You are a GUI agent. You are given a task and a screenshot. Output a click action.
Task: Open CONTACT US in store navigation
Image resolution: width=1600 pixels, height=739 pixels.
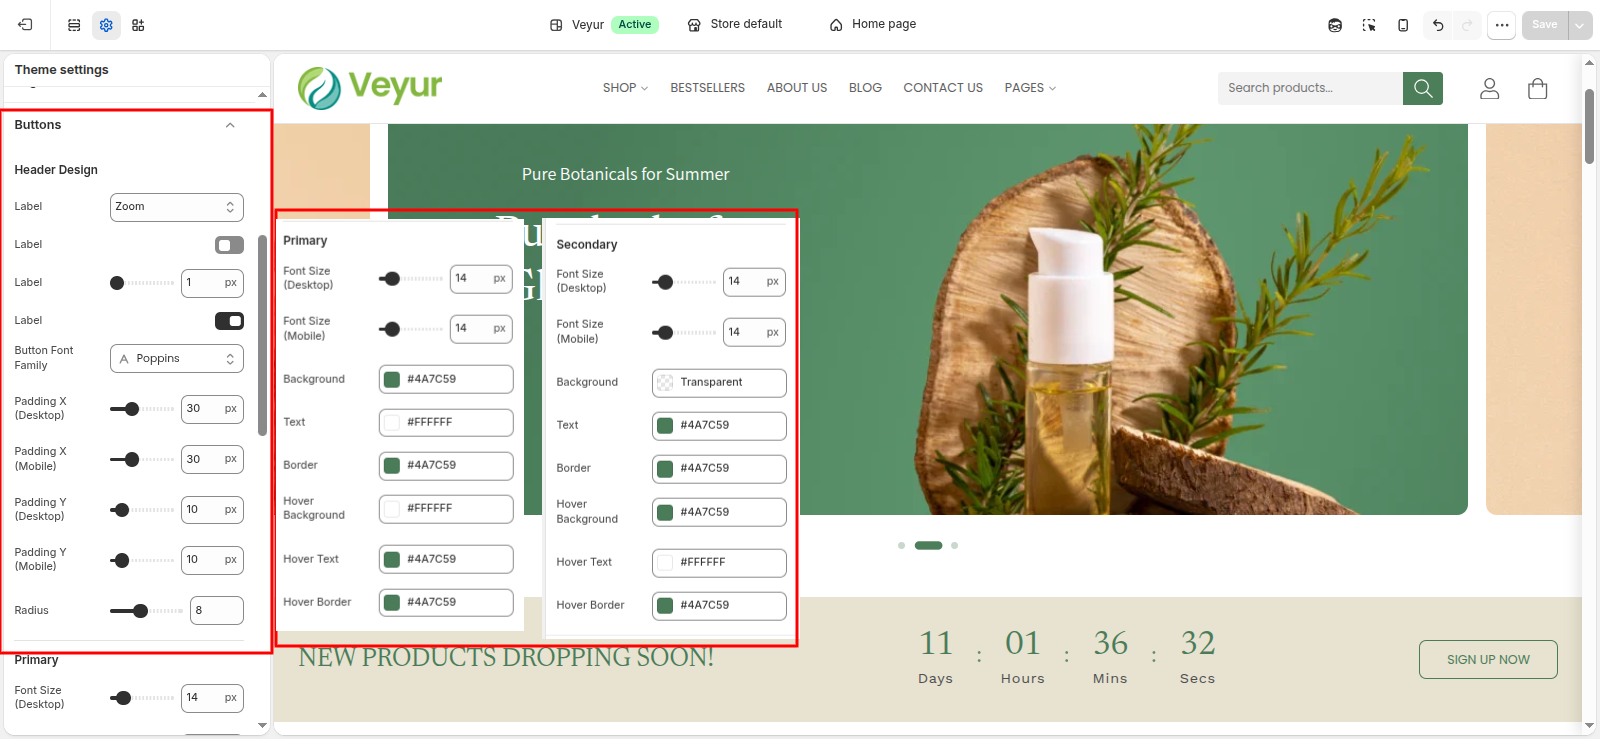click(943, 88)
